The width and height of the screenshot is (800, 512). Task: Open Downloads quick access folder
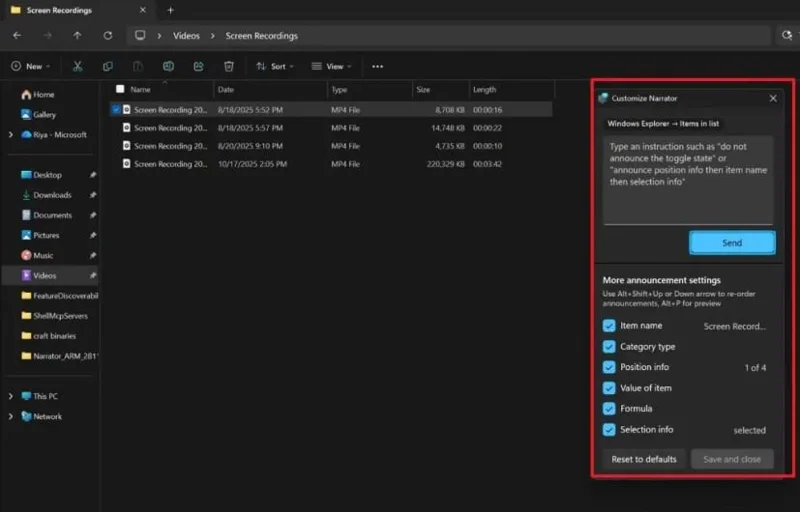coord(46,195)
